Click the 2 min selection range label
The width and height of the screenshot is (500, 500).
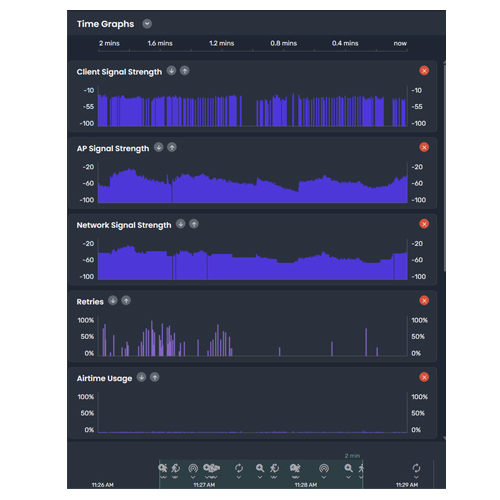point(352,456)
